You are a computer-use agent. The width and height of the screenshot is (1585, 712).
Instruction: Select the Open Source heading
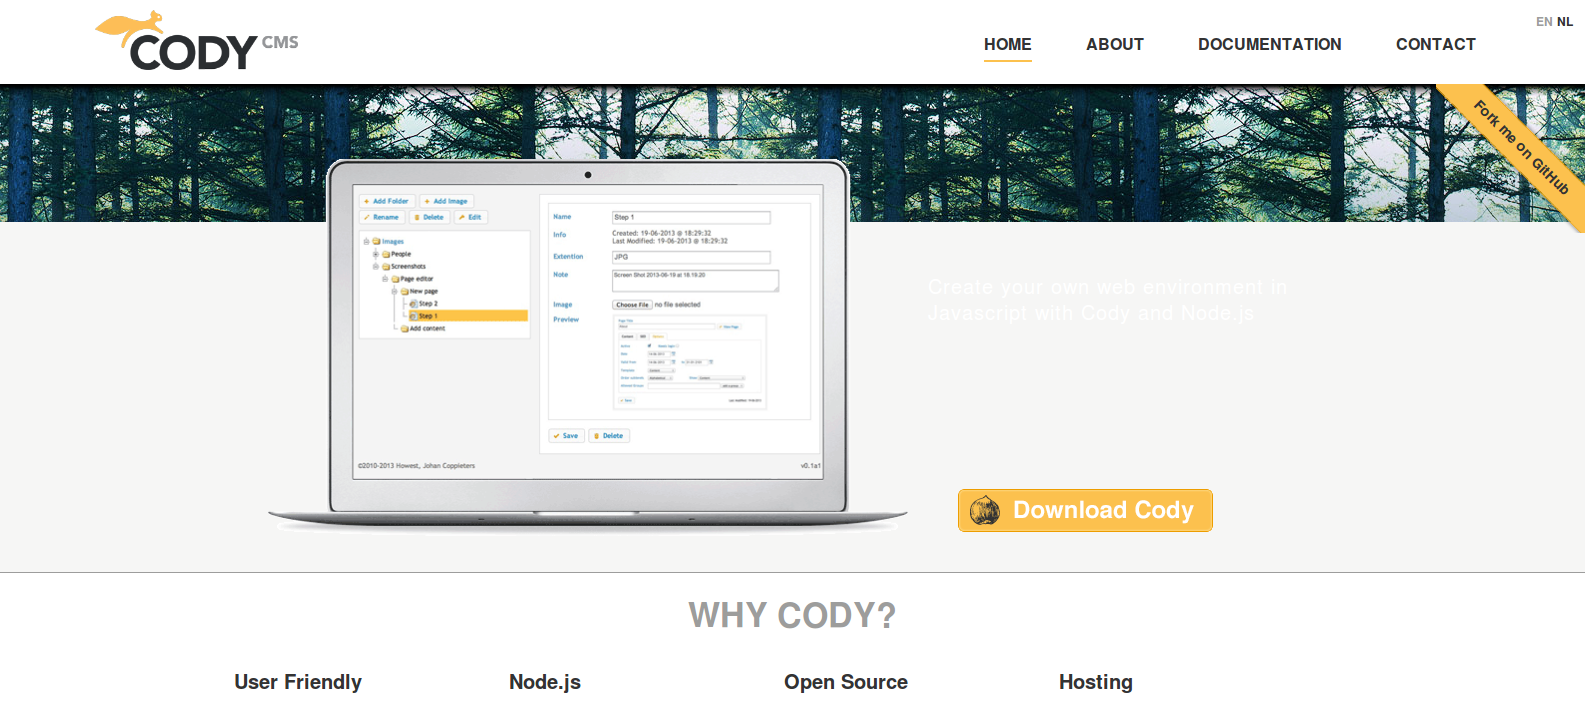(846, 682)
